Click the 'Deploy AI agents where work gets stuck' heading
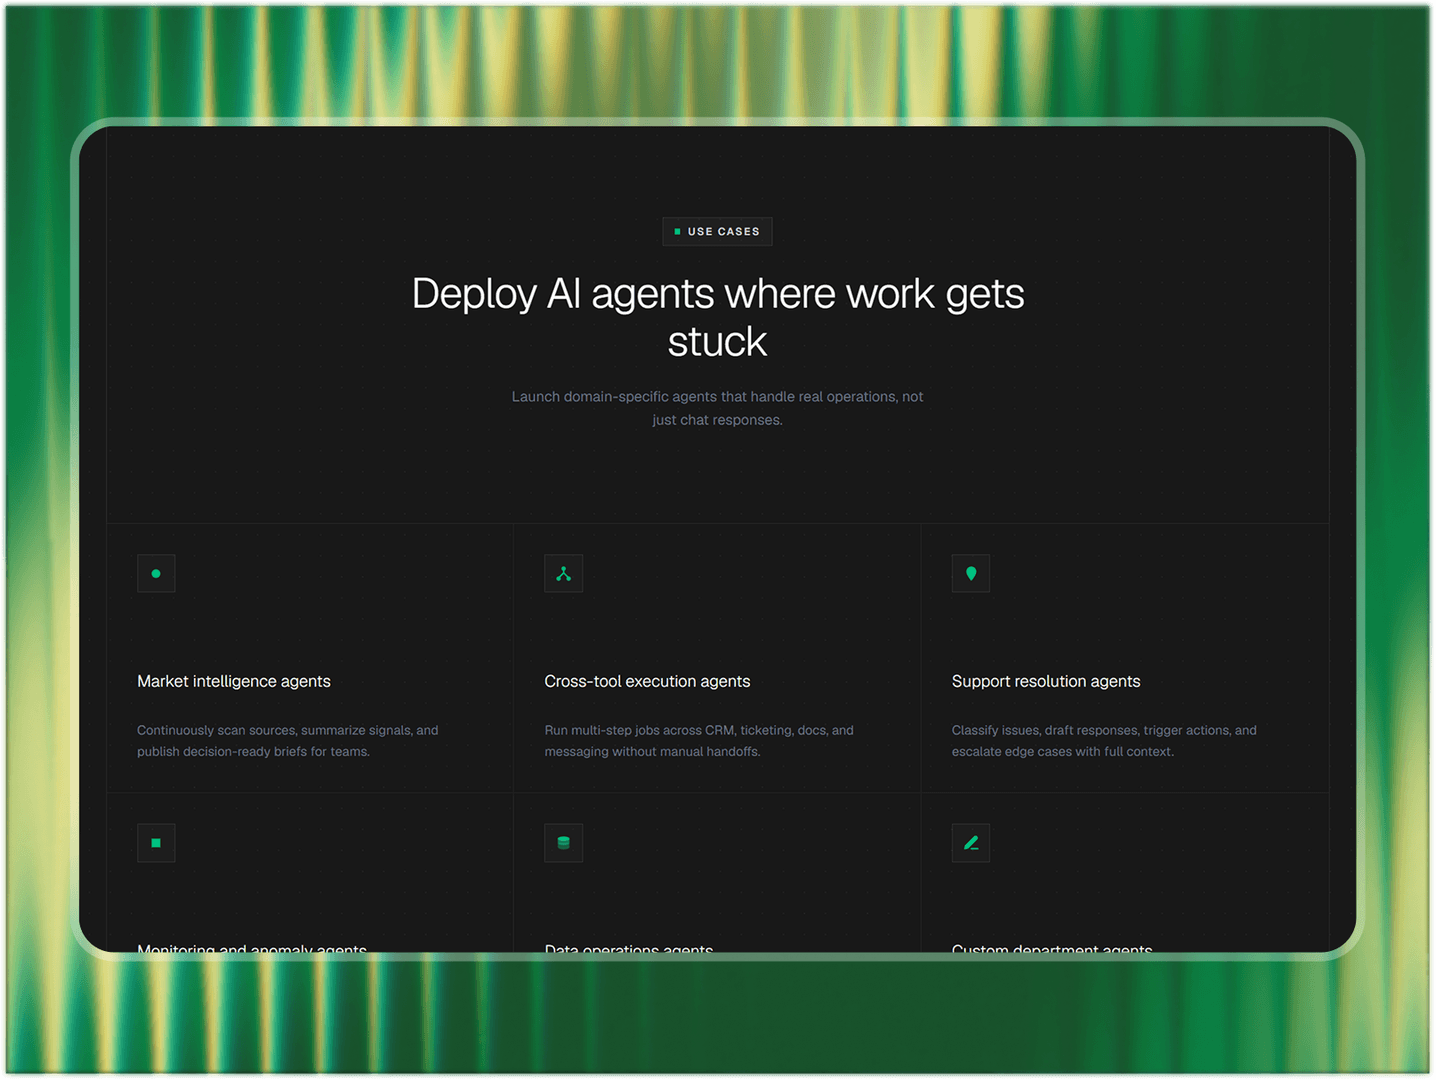 [x=718, y=317]
